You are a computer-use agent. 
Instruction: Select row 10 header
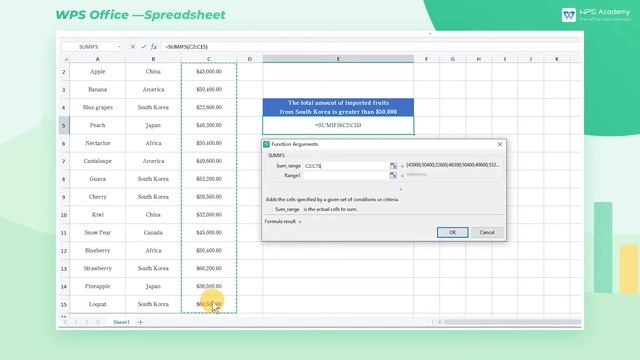pos(64,215)
